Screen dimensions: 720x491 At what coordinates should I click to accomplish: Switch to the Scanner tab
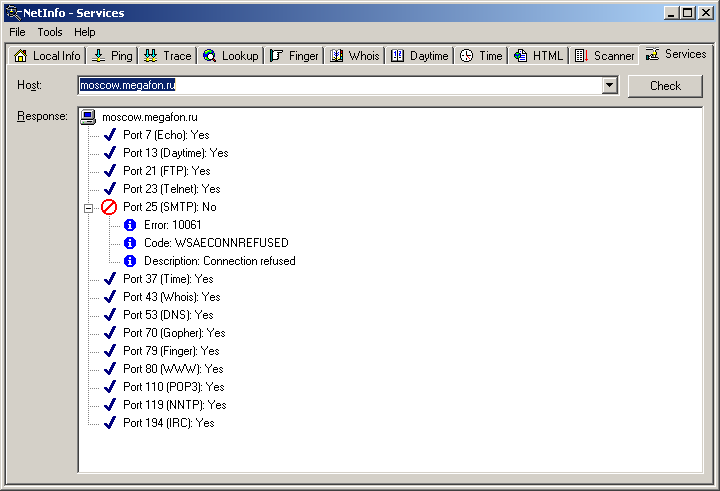click(x=605, y=56)
